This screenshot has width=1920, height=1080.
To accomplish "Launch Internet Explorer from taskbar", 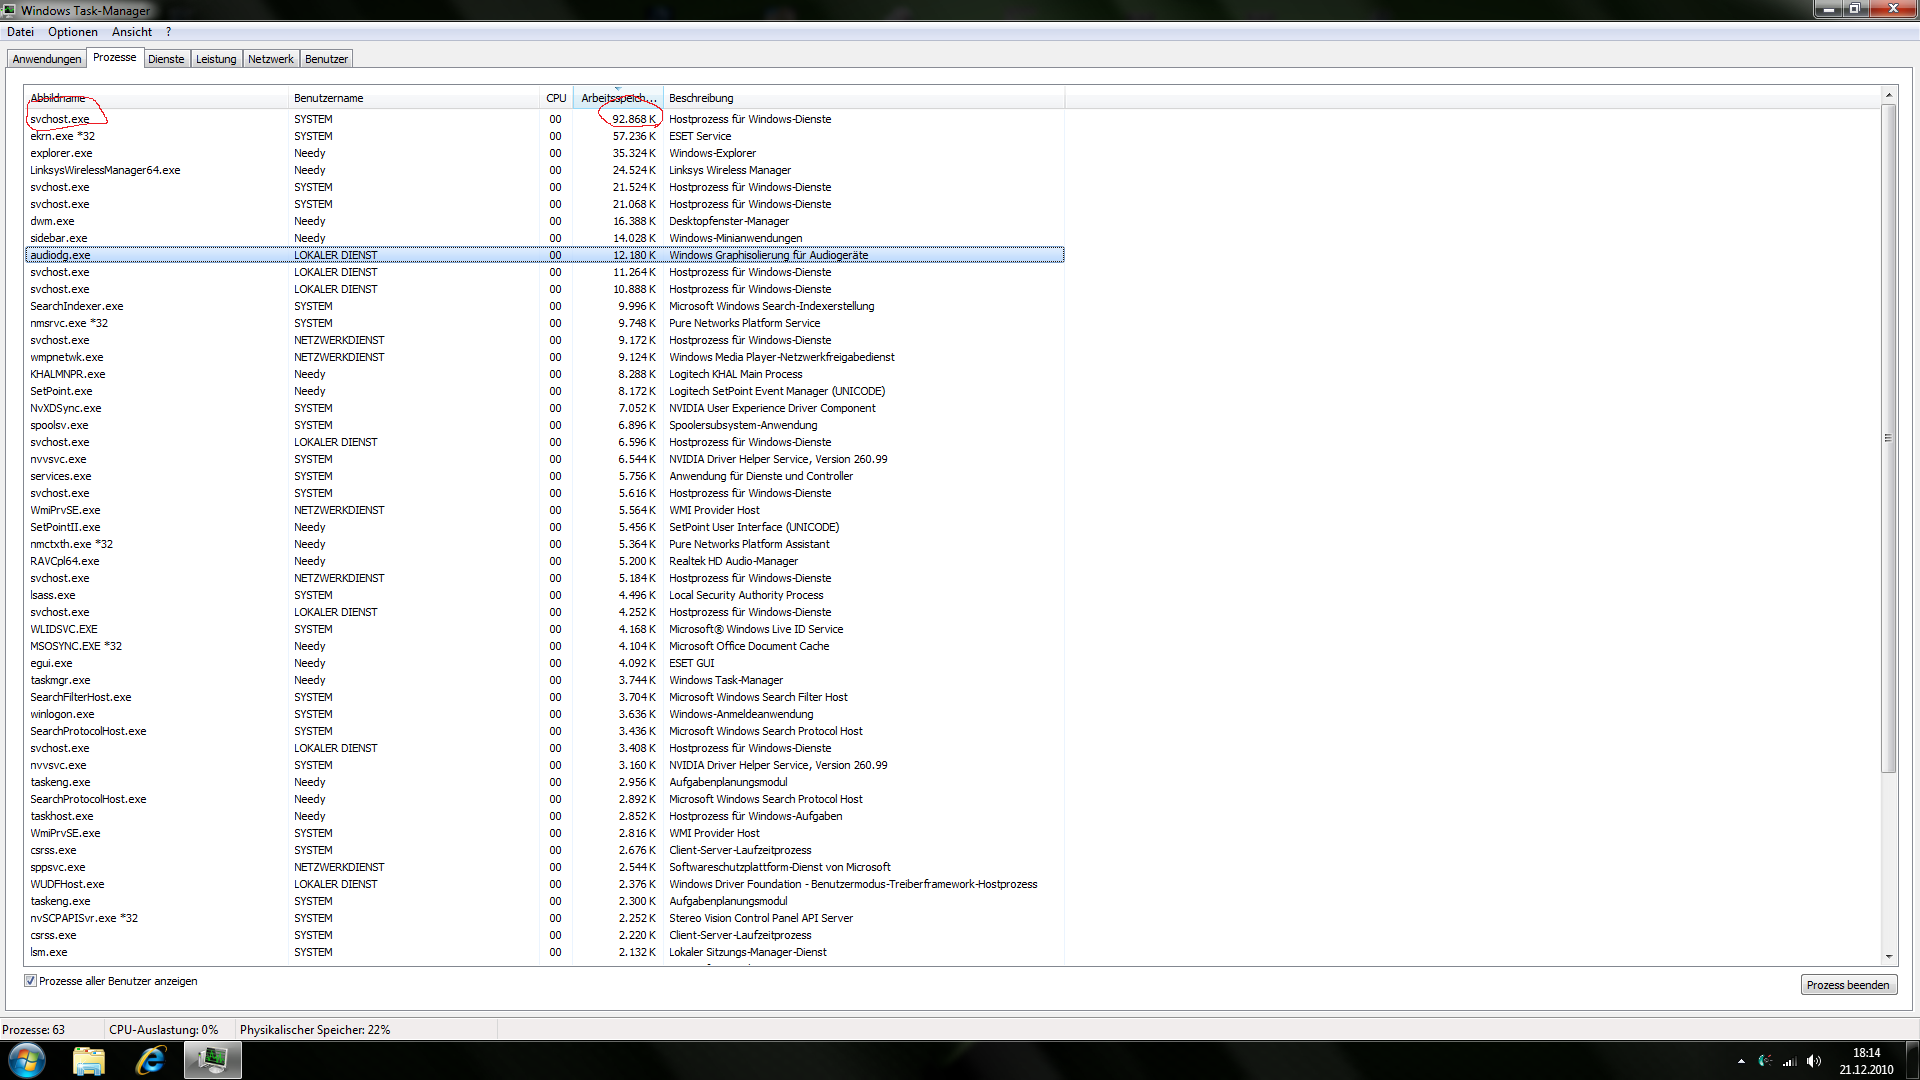I will click(150, 1060).
